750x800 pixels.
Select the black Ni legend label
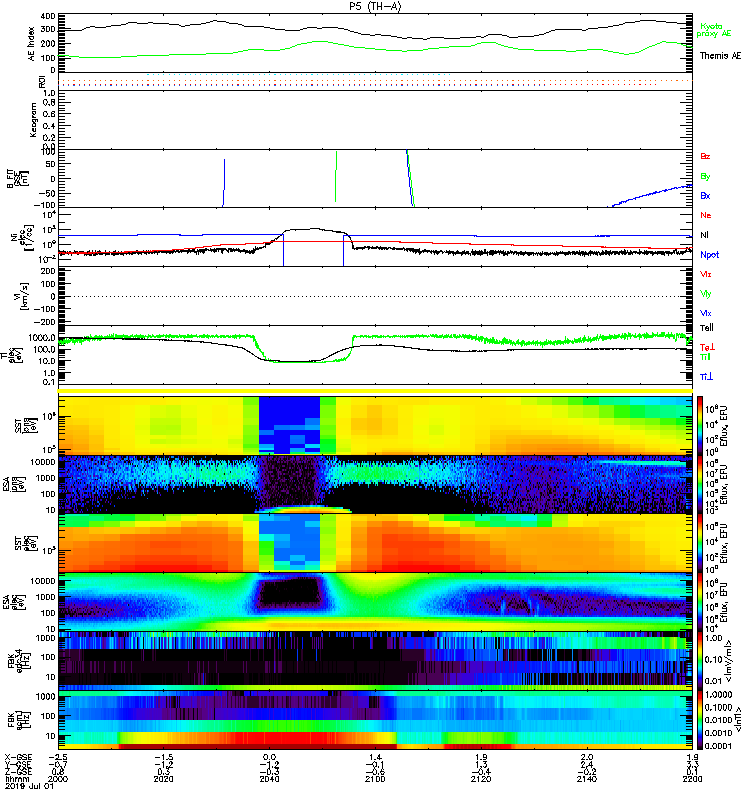coord(704,235)
